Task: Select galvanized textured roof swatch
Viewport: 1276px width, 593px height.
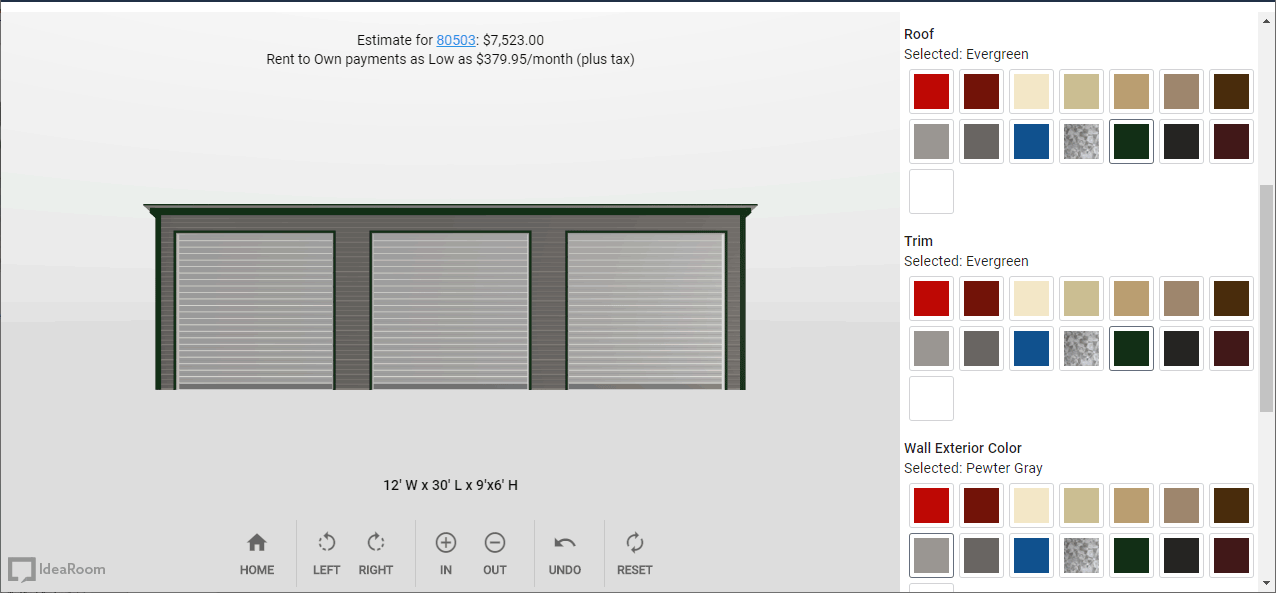Action: click(1081, 142)
